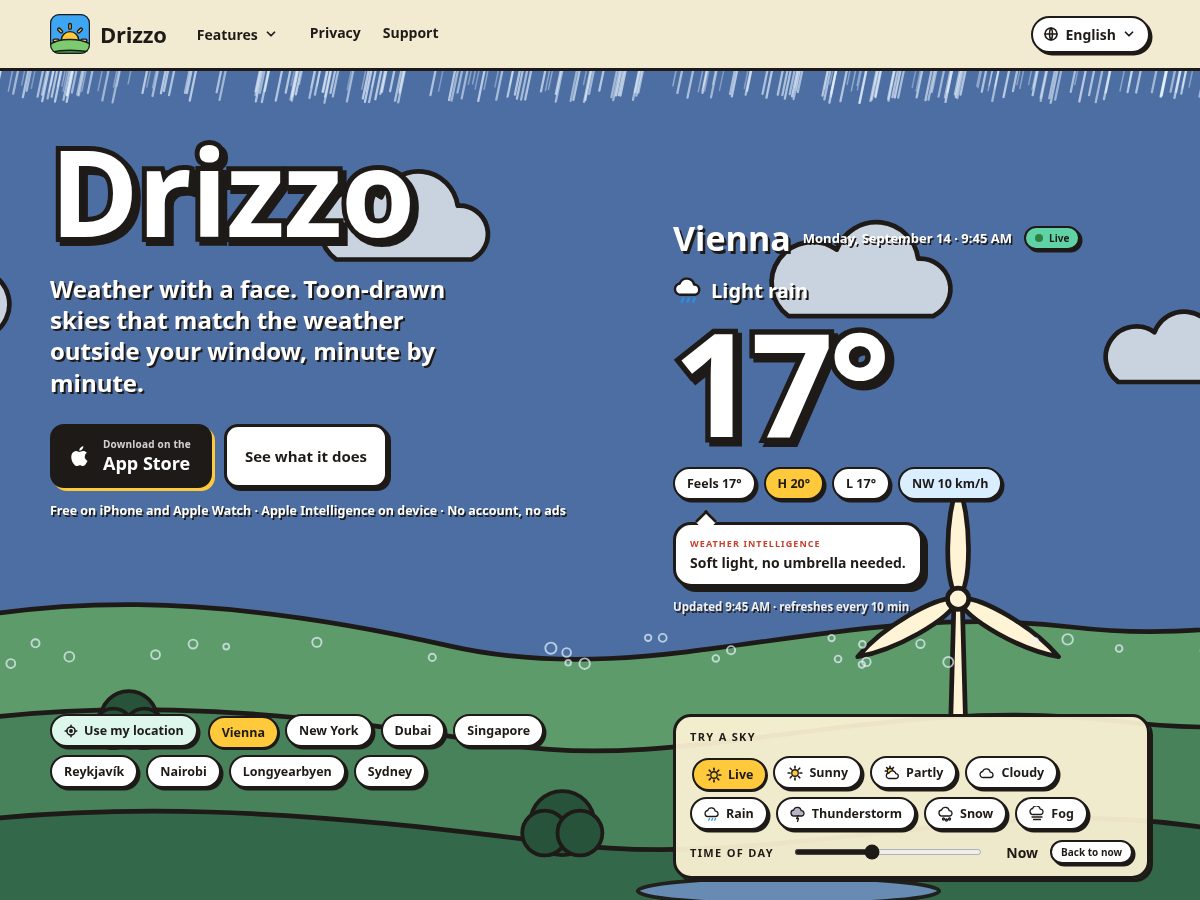
Task: Click the Drizzo app logo icon
Action: pos(70,34)
